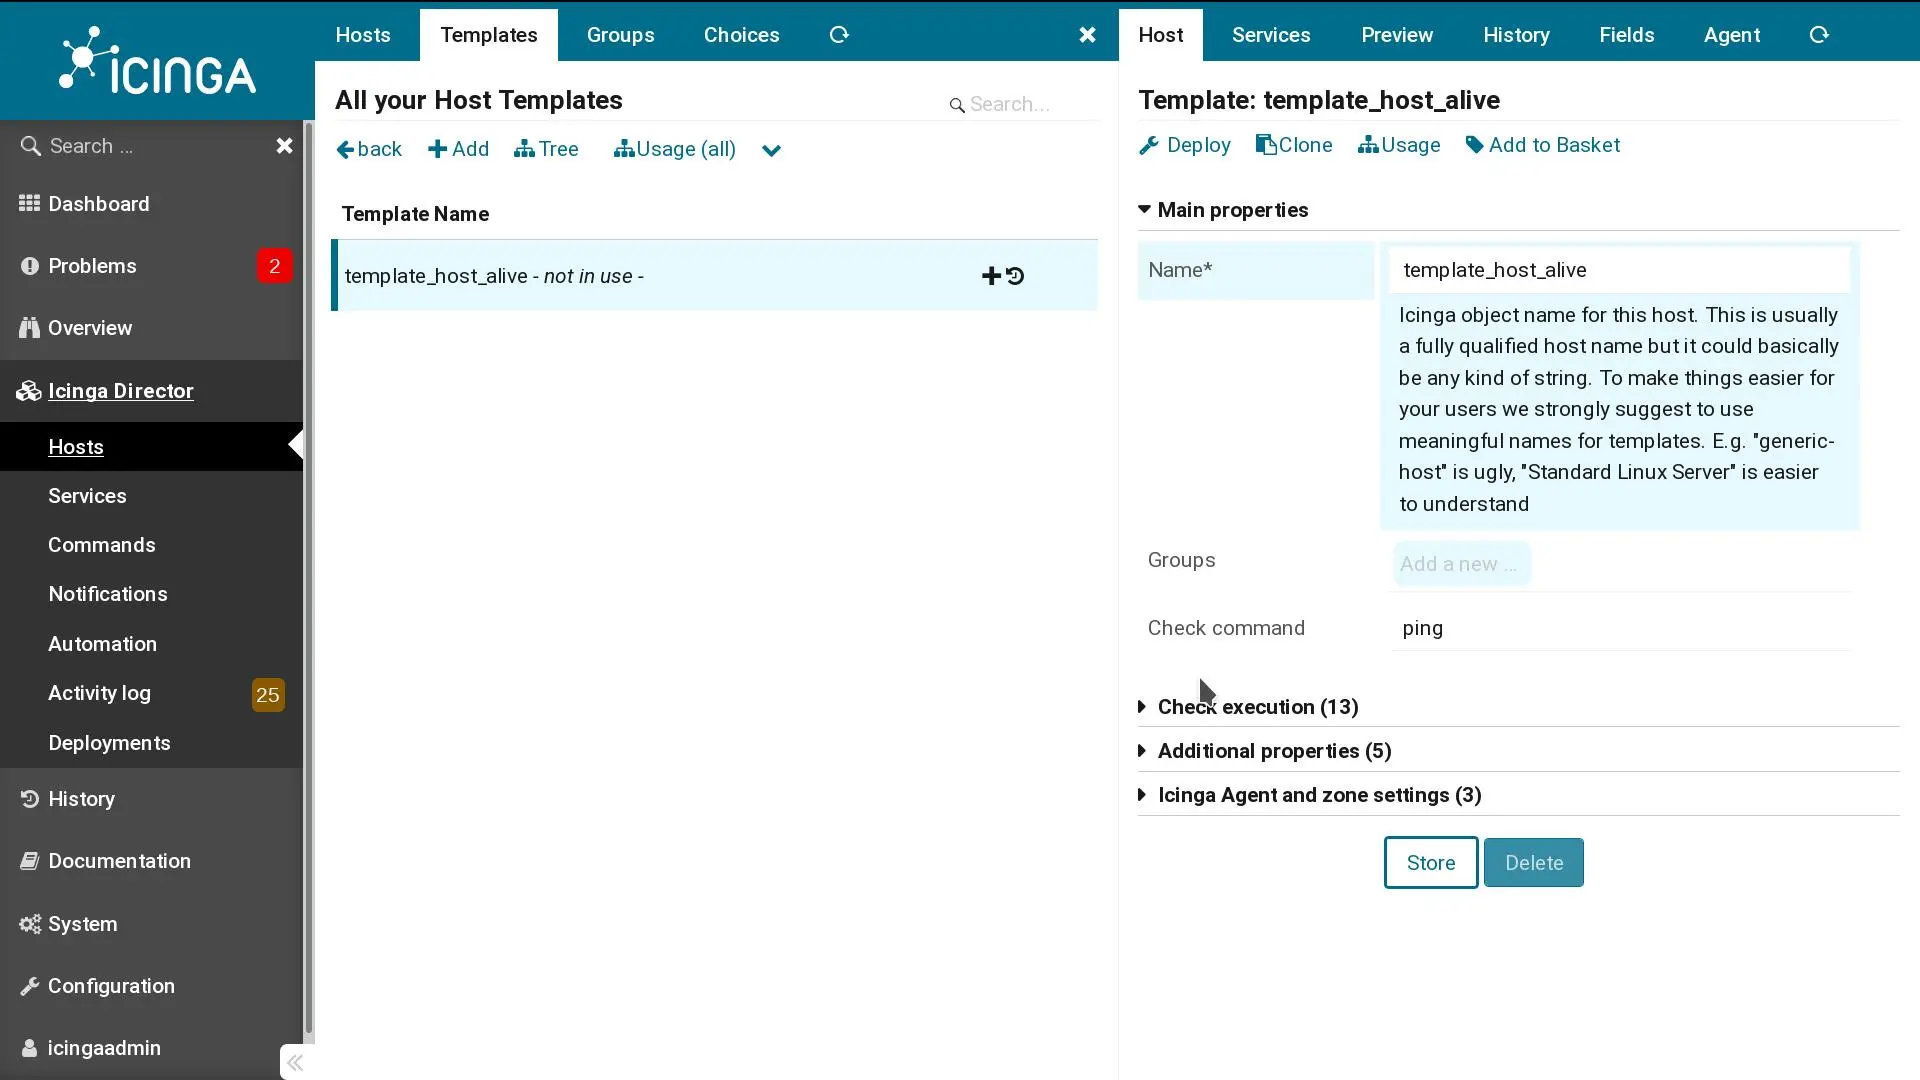The image size is (1920, 1080).
Task: Click the sidebar search magnifier icon
Action: (30, 146)
